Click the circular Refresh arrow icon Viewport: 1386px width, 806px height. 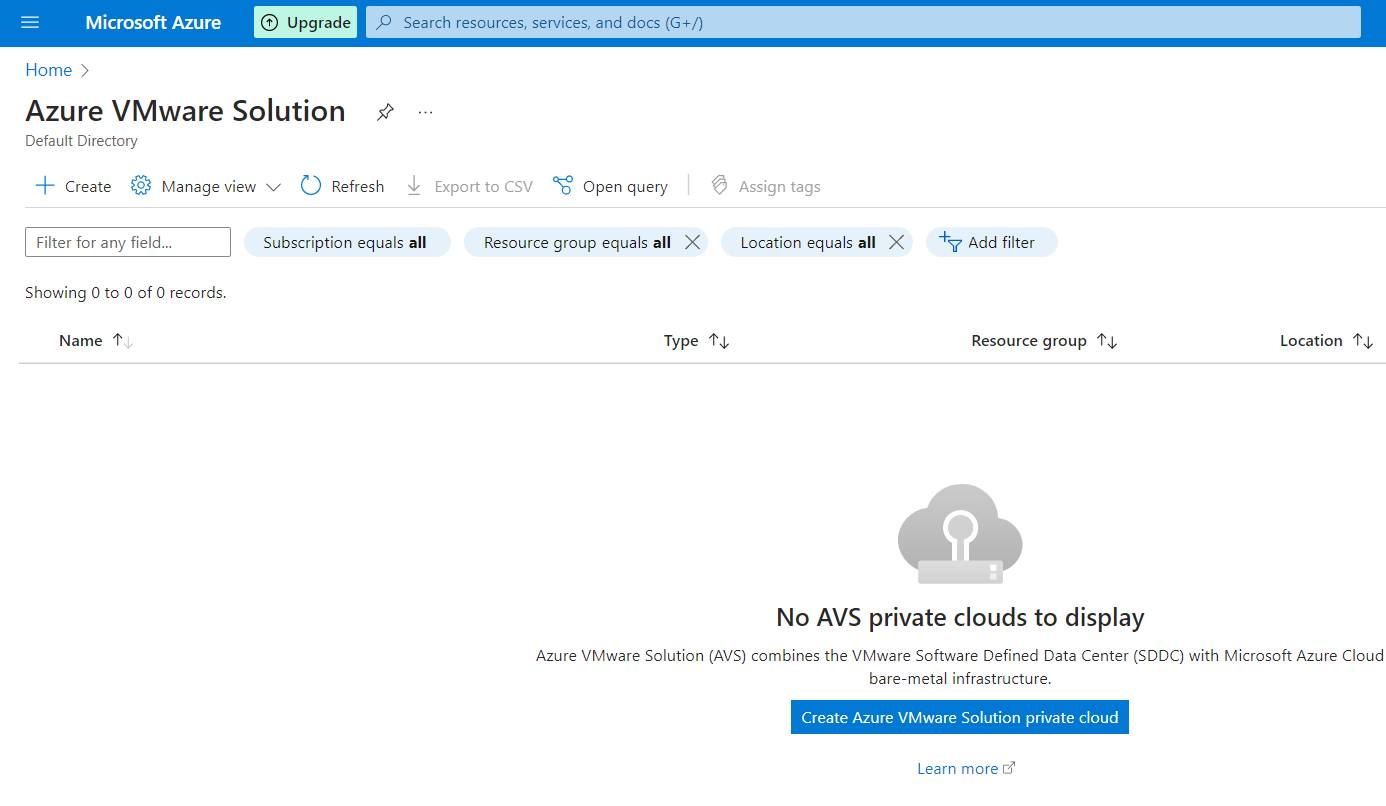[311, 186]
